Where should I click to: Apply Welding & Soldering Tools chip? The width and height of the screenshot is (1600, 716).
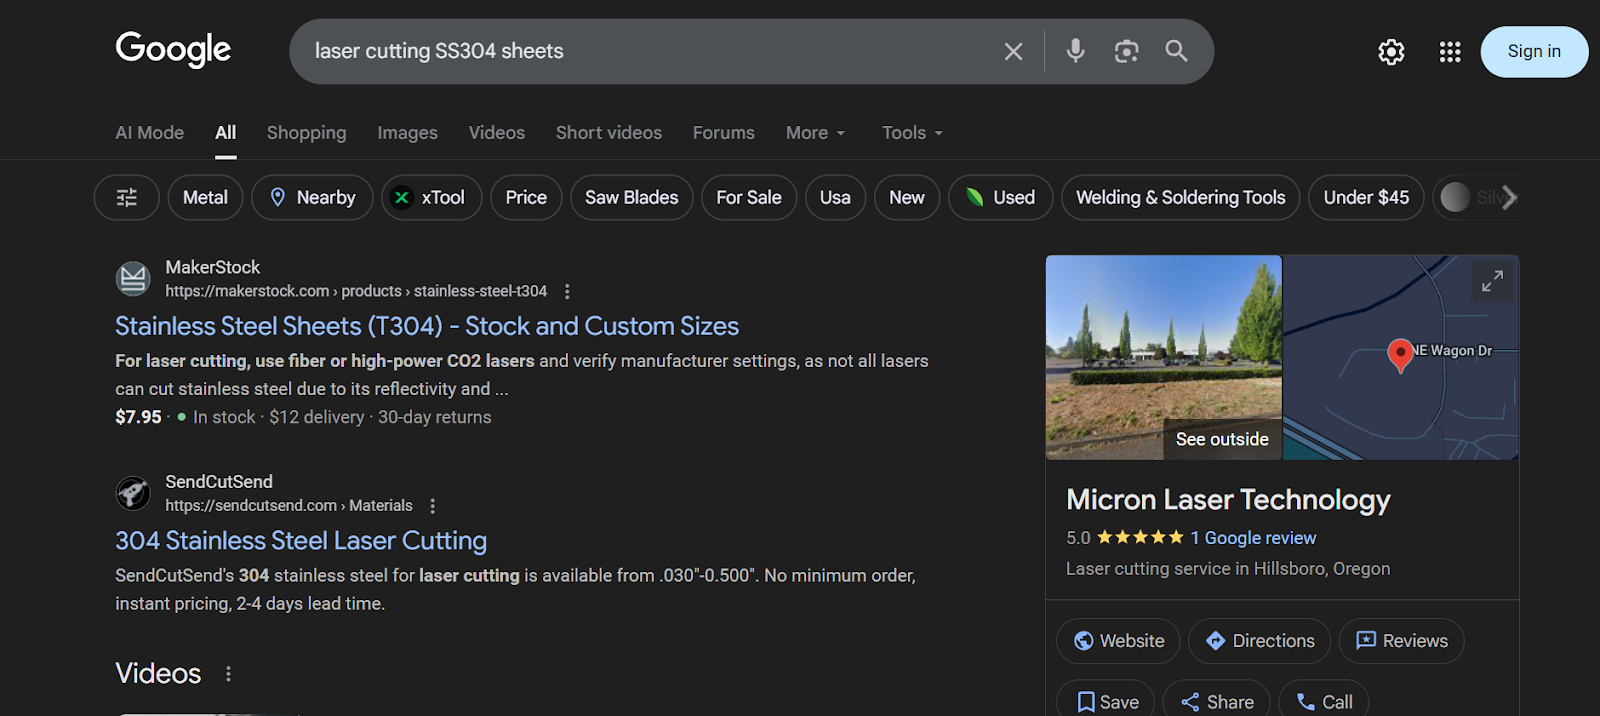(x=1181, y=198)
